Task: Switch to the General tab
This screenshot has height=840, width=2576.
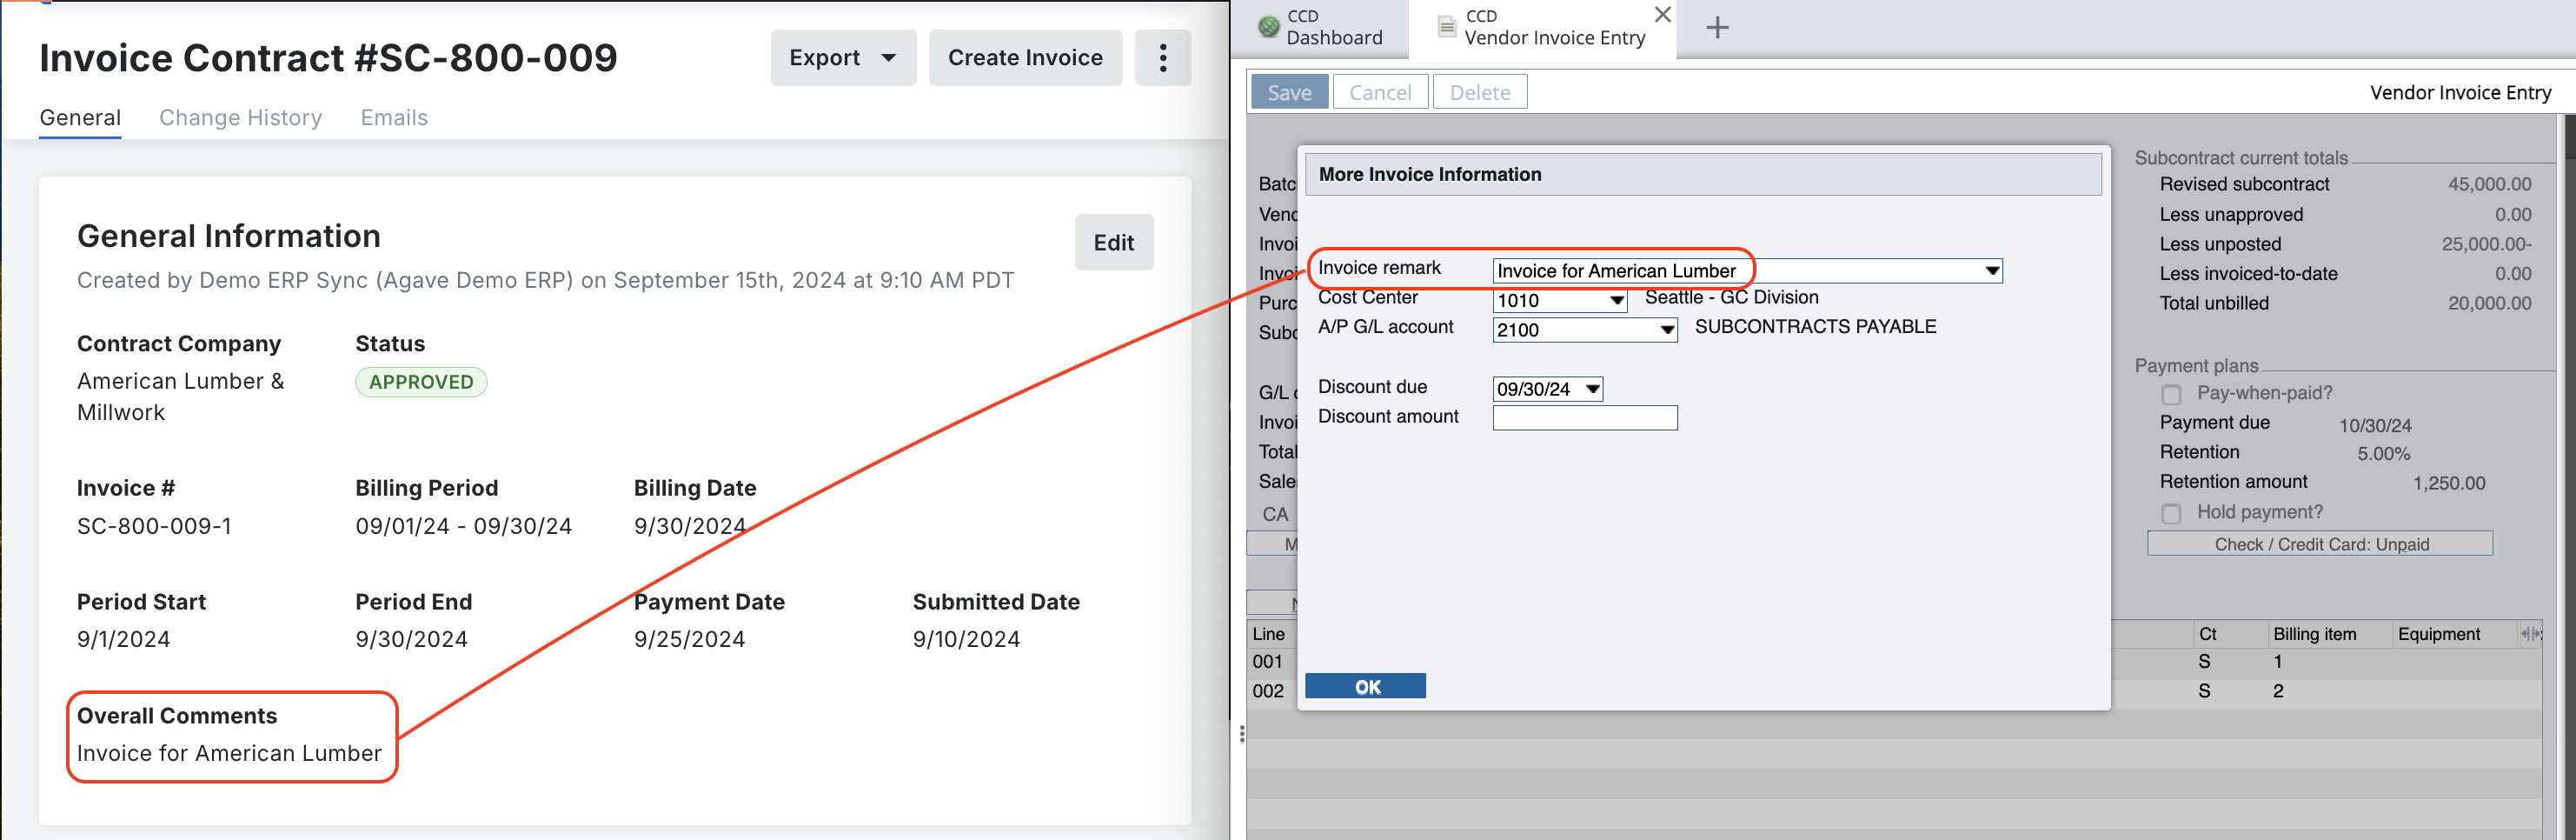Action: pos(80,118)
